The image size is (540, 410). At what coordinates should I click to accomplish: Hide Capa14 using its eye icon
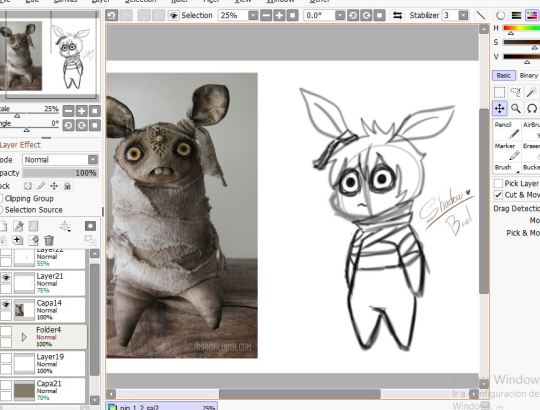6,305
